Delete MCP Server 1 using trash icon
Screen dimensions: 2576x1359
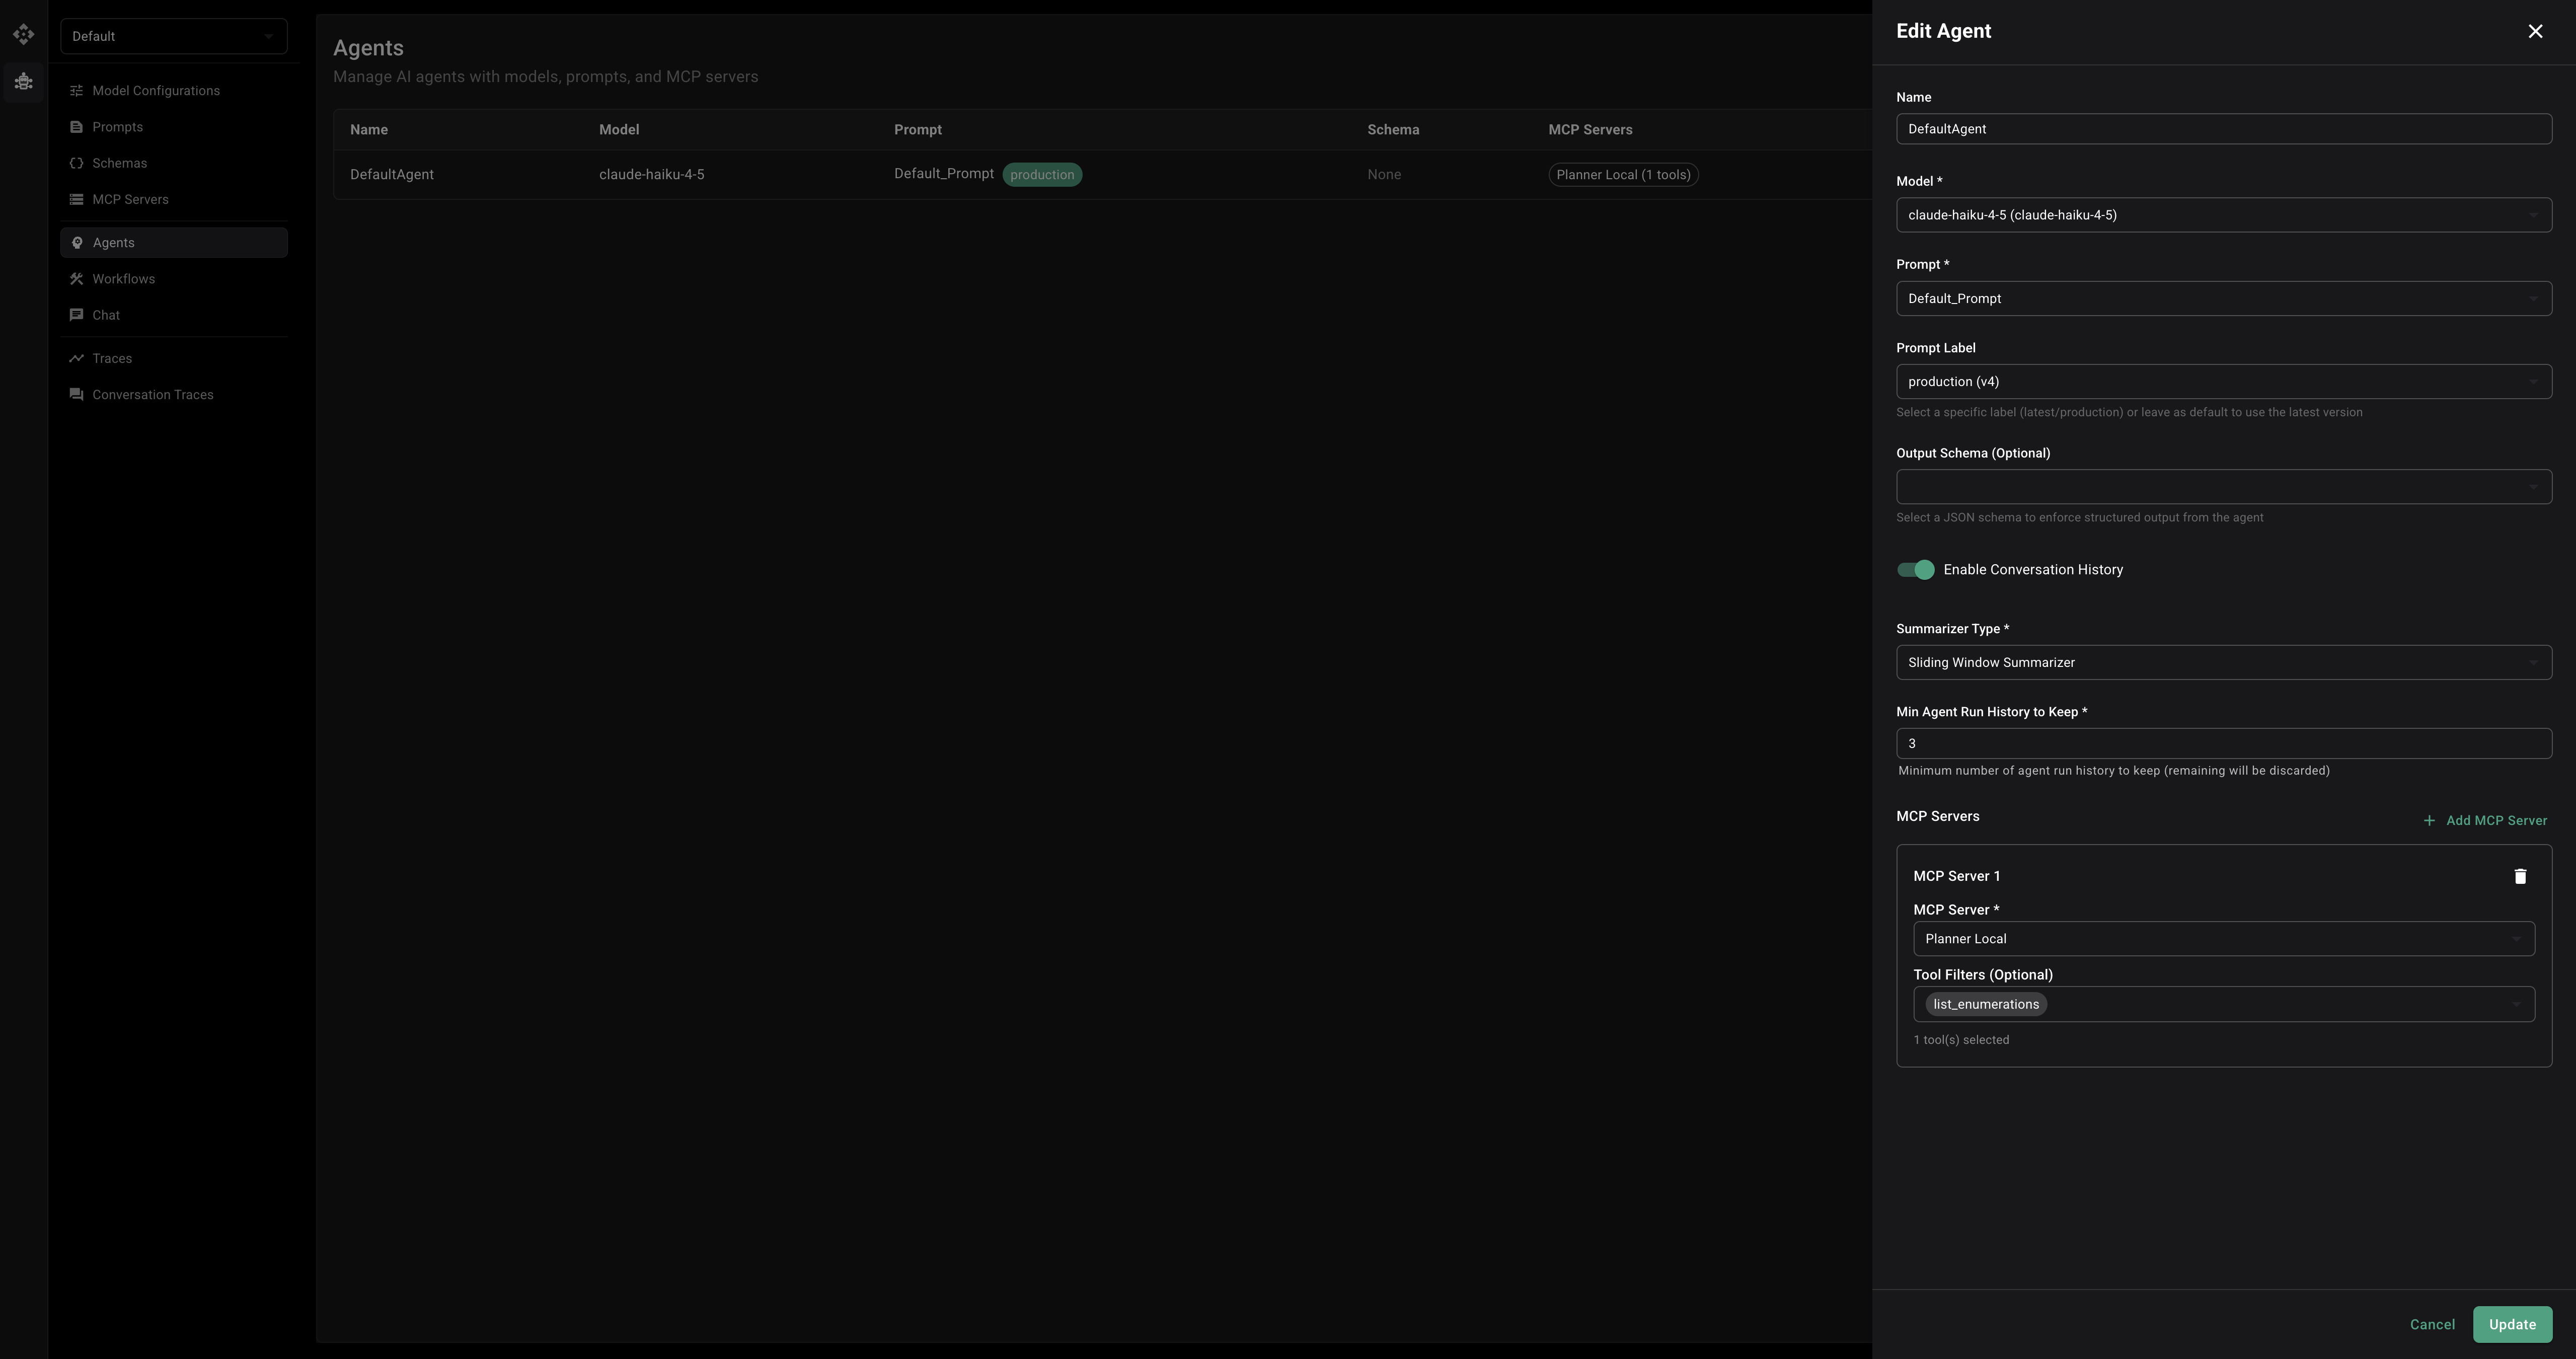2520,875
